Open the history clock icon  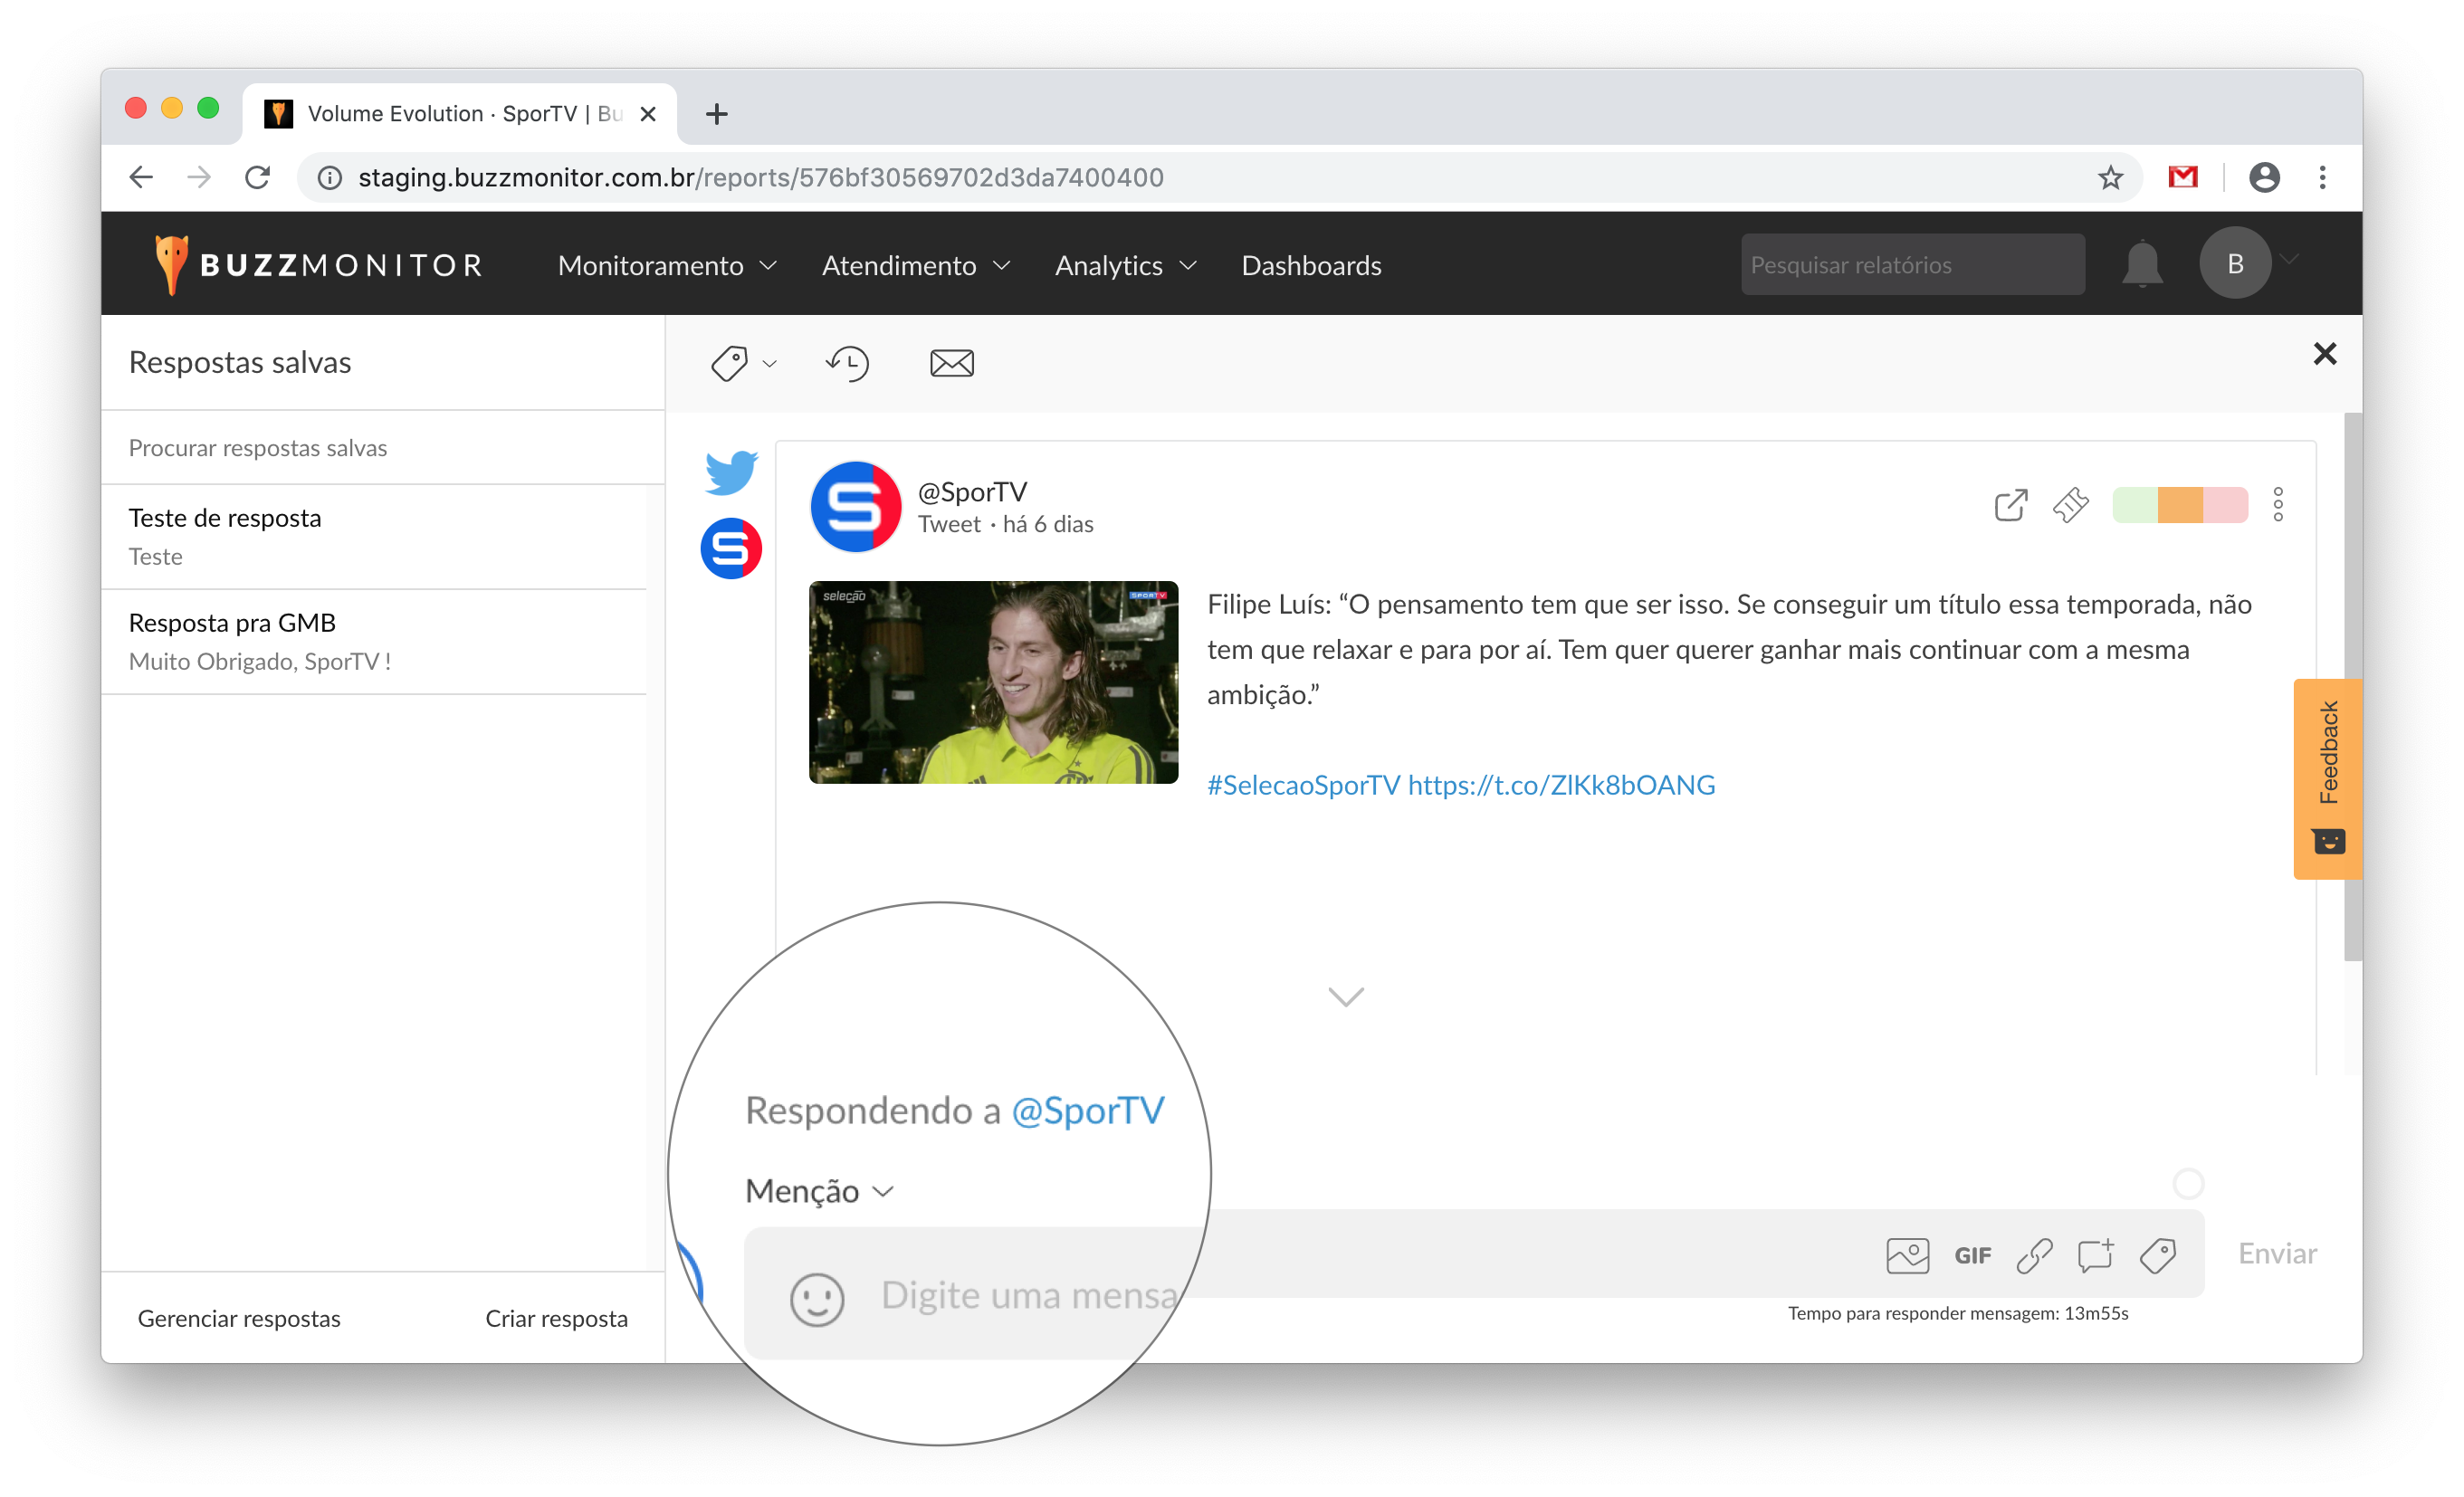(x=848, y=363)
